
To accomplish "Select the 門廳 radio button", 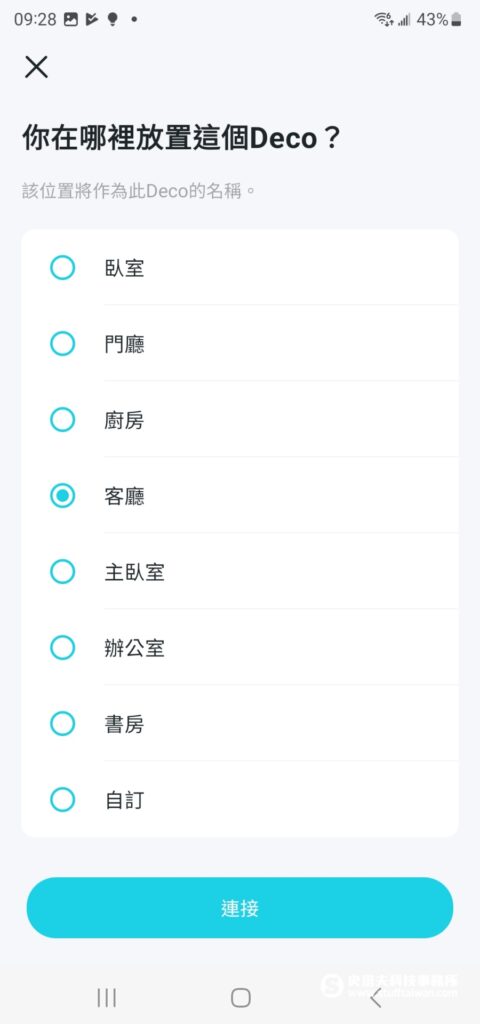I will (63, 344).
